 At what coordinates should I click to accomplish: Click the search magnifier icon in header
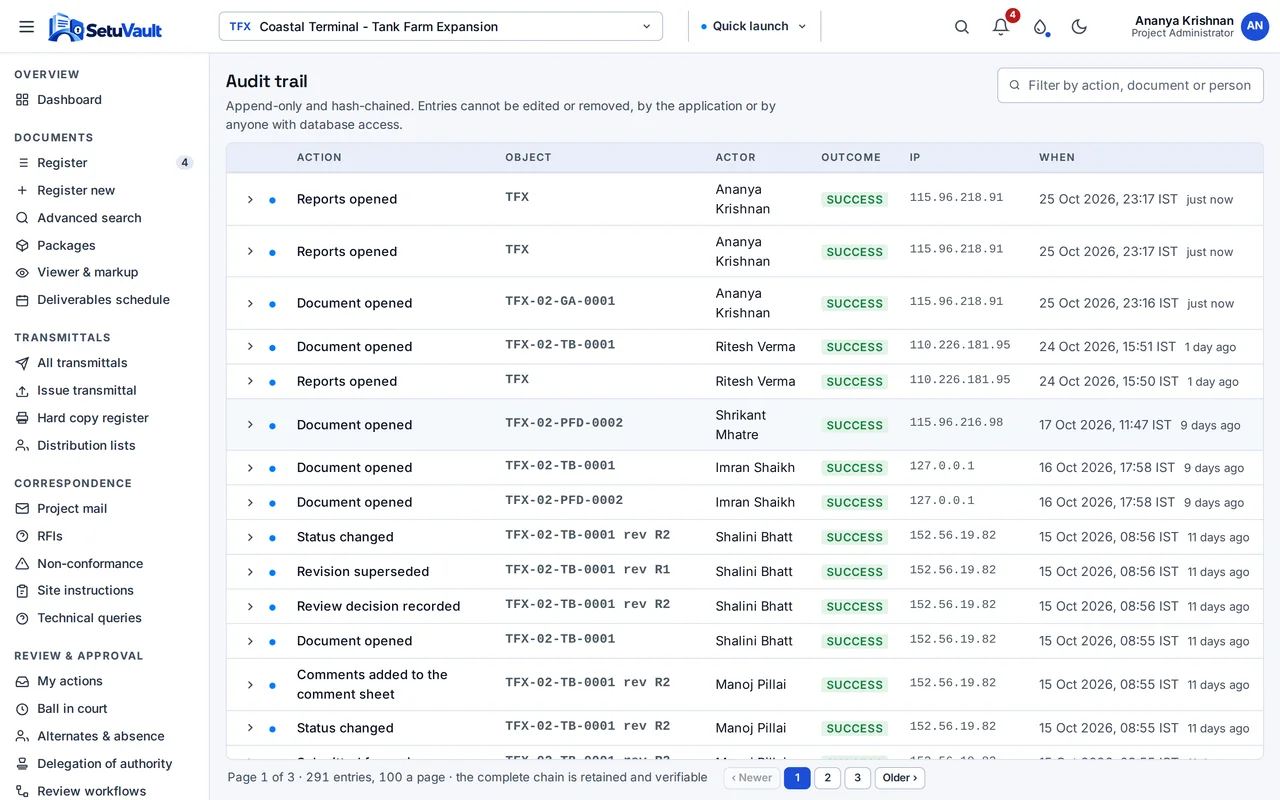pos(961,27)
